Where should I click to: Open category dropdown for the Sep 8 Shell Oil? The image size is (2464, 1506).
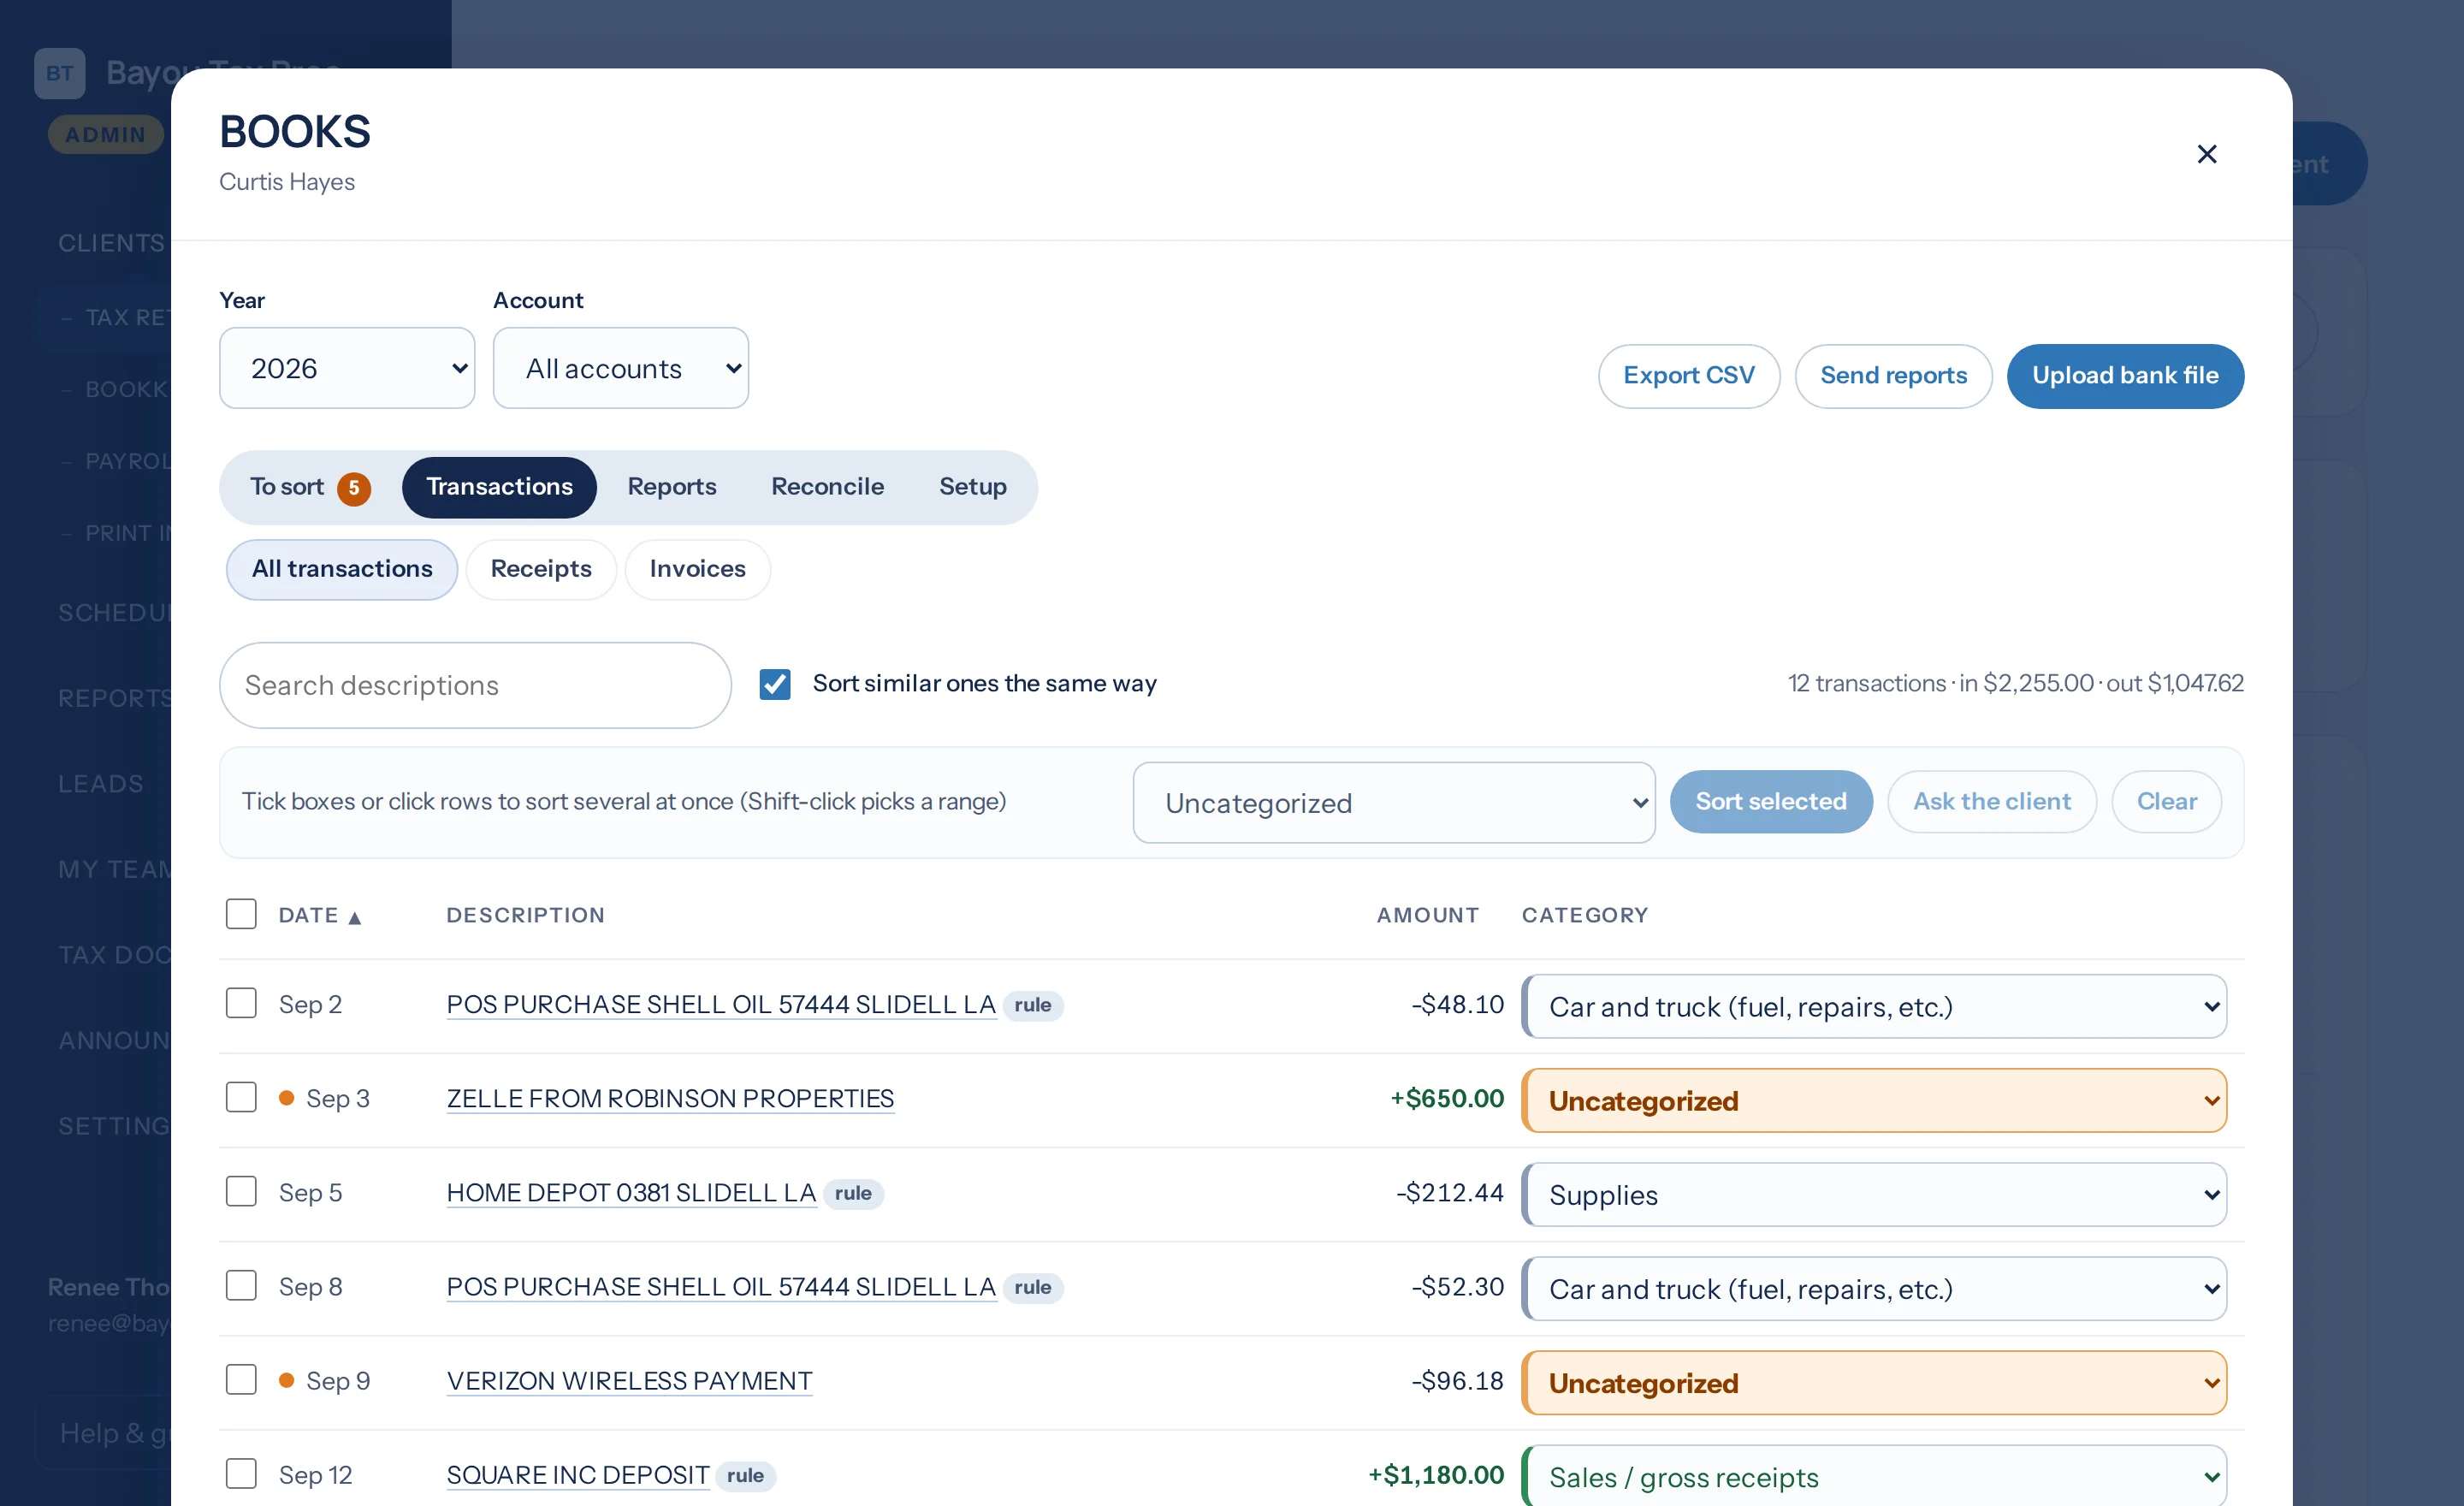(1875, 1288)
